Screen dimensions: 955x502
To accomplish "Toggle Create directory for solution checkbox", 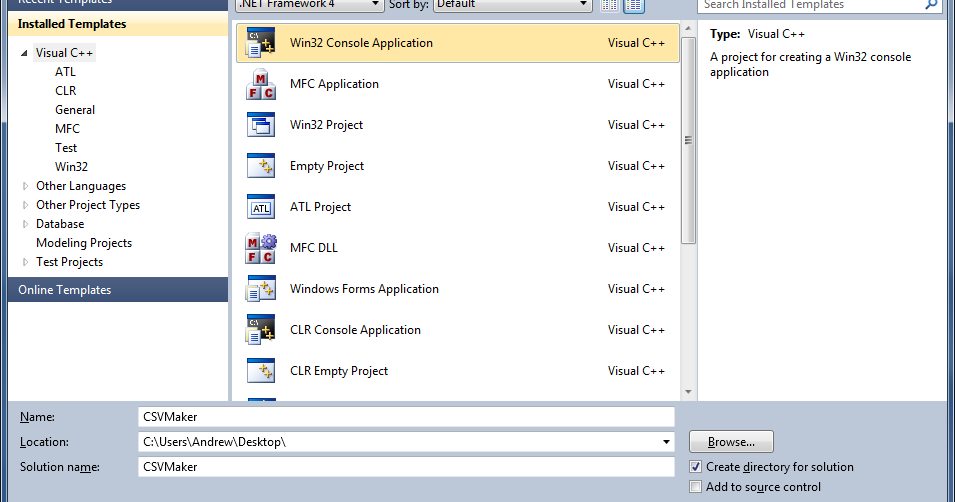I will click(x=696, y=467).
